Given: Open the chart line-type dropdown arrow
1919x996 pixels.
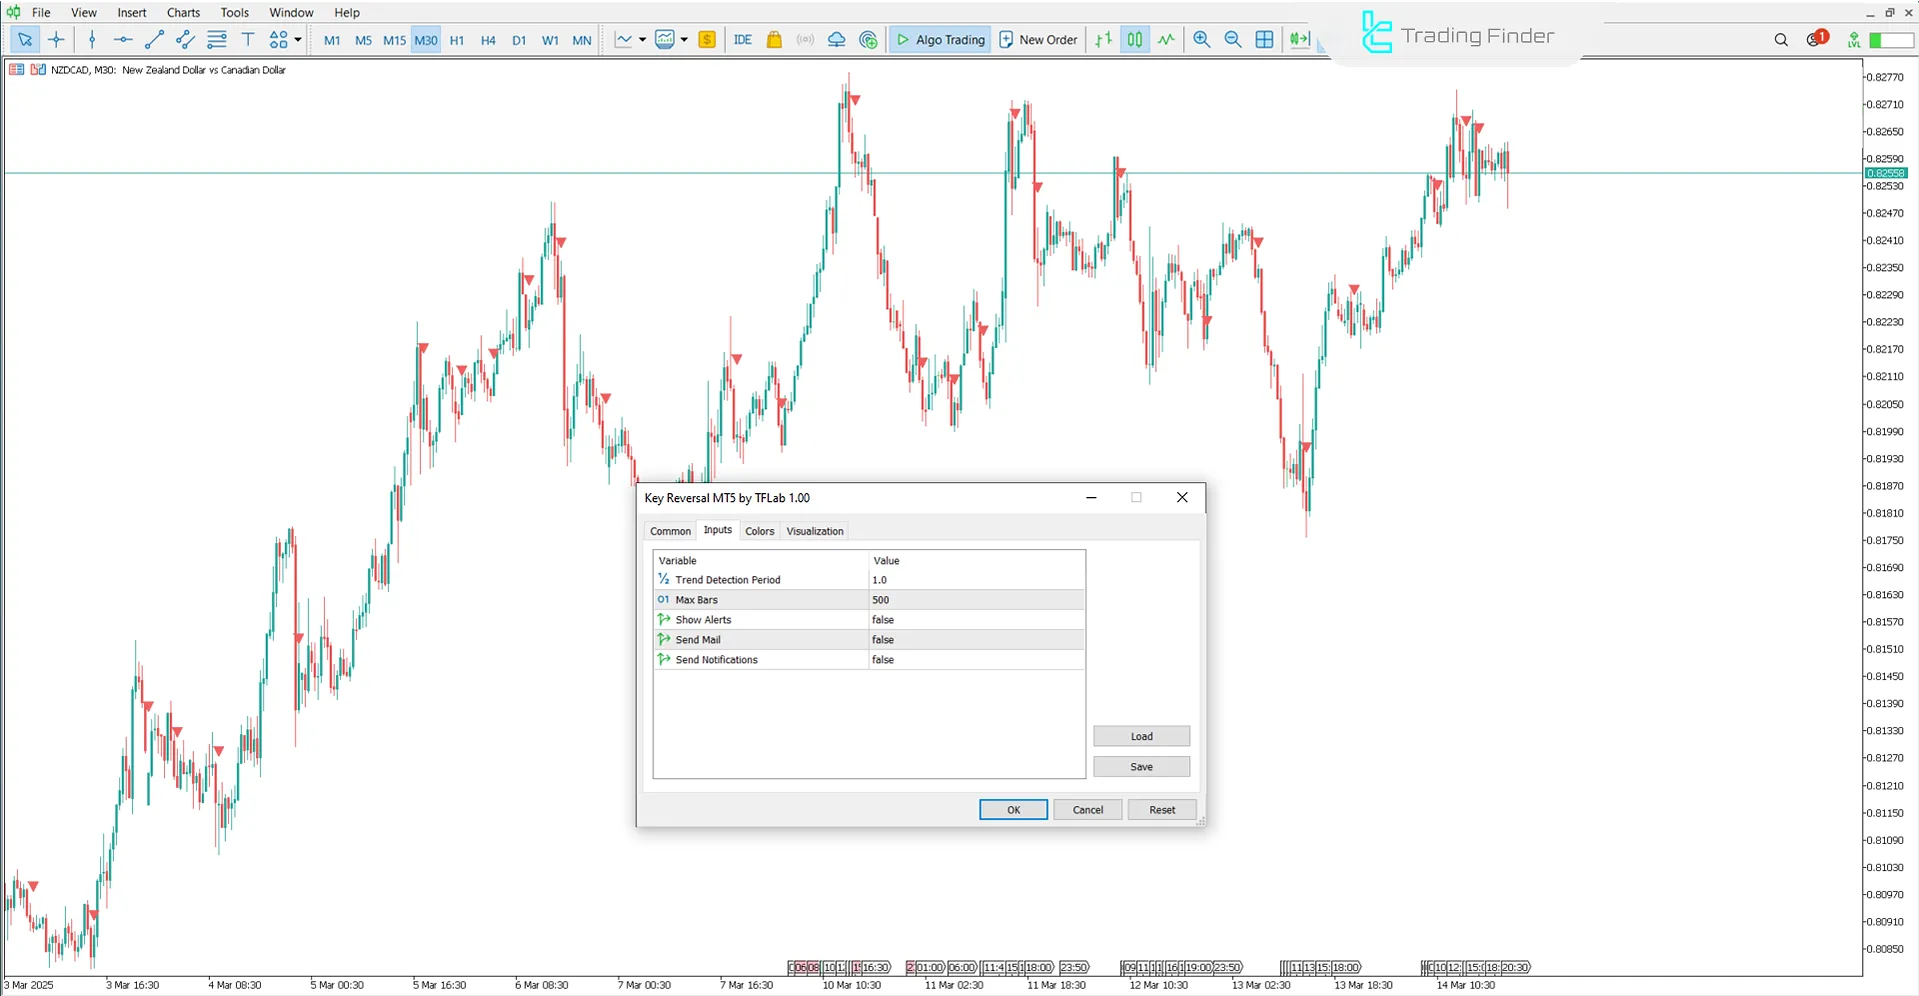Looking at the screenshot, I should coord(643,39).
